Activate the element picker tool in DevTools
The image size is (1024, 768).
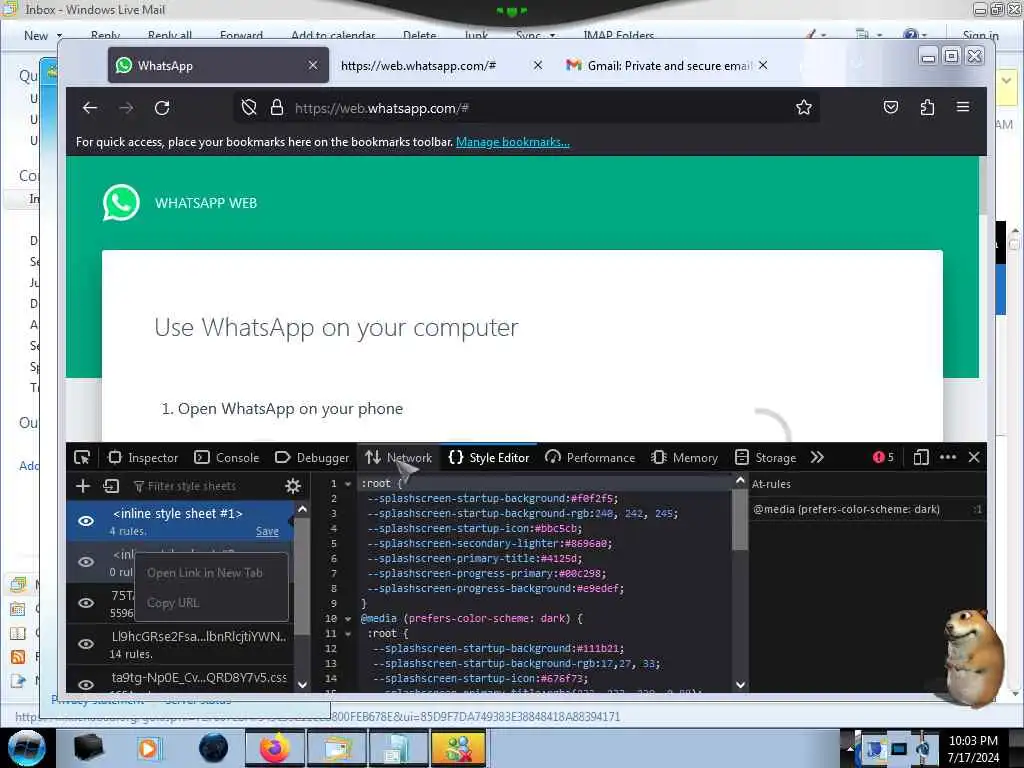[82, 457]
